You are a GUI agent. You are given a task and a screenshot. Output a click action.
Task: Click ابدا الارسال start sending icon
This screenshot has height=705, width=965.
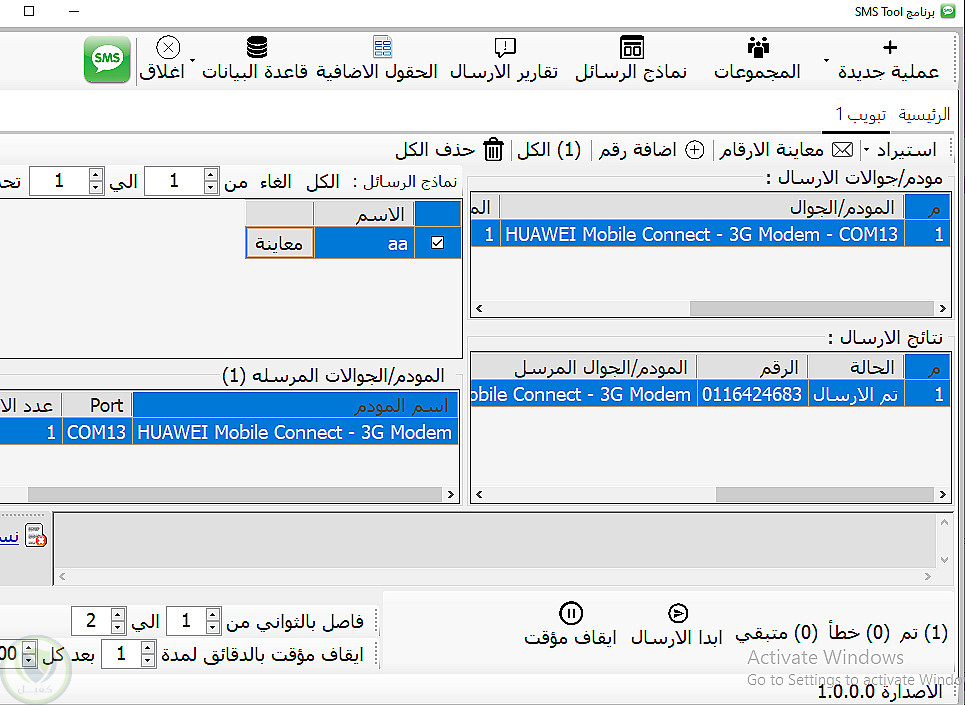click(678, 613)
